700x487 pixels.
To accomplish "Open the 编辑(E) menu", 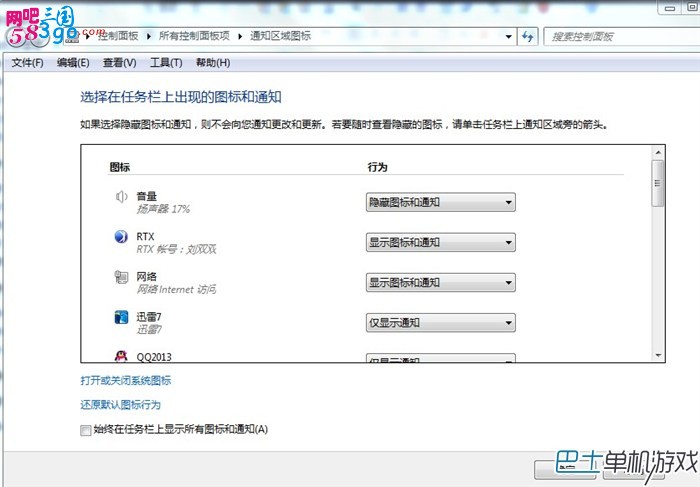I will [x=73, y=63].
